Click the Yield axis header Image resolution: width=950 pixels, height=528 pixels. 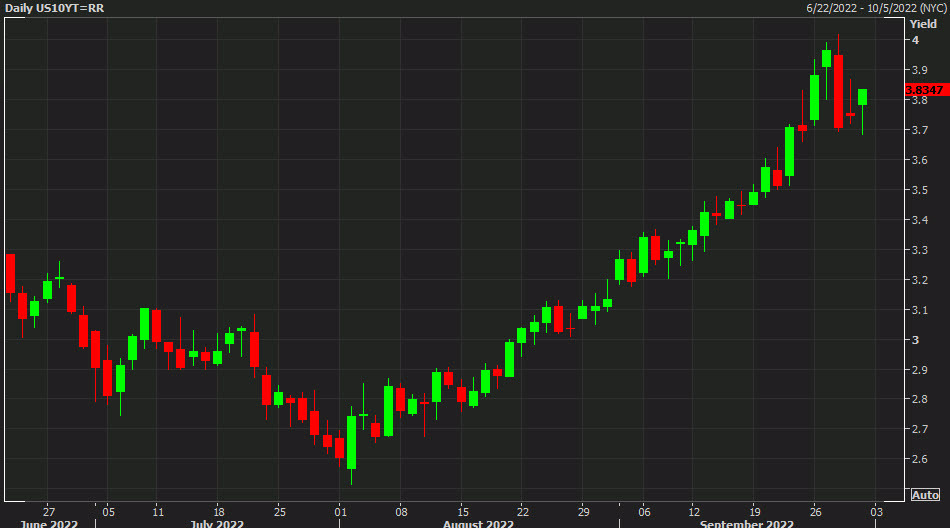923,24
